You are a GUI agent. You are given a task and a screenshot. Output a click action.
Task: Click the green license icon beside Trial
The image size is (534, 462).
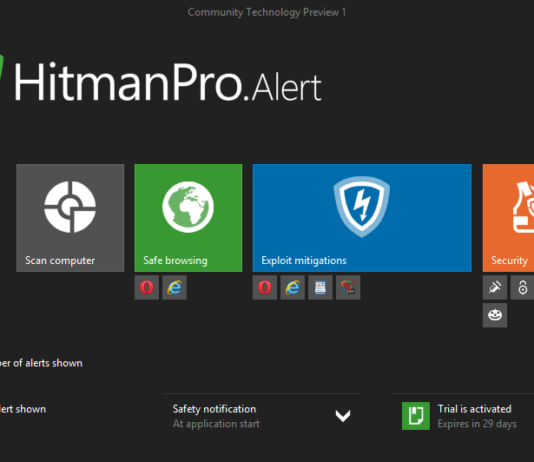(416, 416)
